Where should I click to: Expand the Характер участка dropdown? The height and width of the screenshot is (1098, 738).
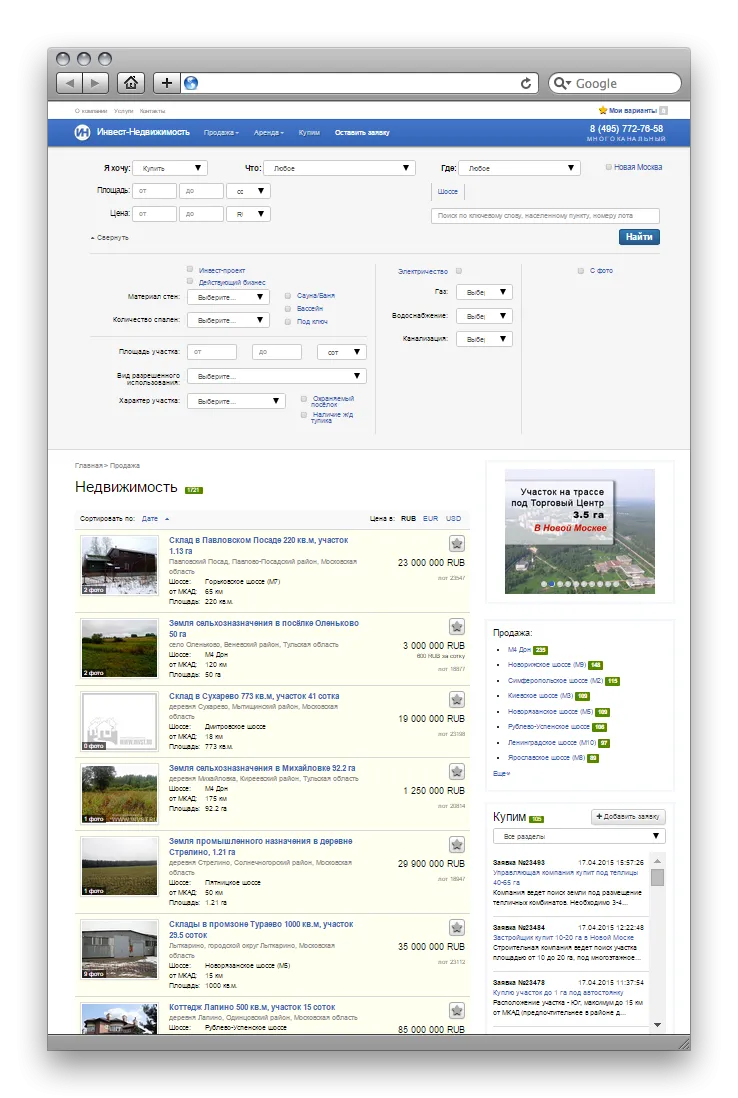(236, 401)
